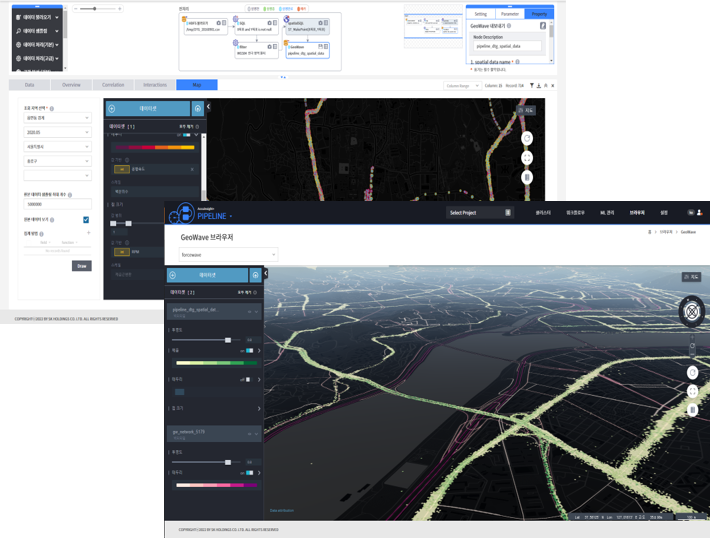Collapse the GeoWave side panel arrow

[x=266, y=273]
